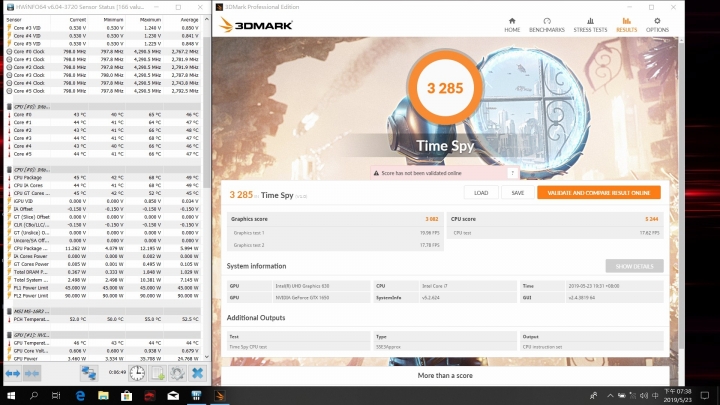Click HWiNFO blue X close sensors icon

click(197, 373)
